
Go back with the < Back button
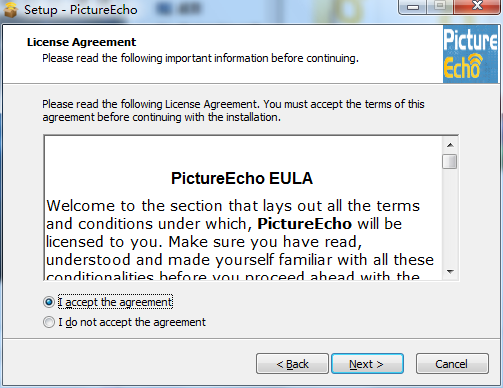[x=292, y=364]
